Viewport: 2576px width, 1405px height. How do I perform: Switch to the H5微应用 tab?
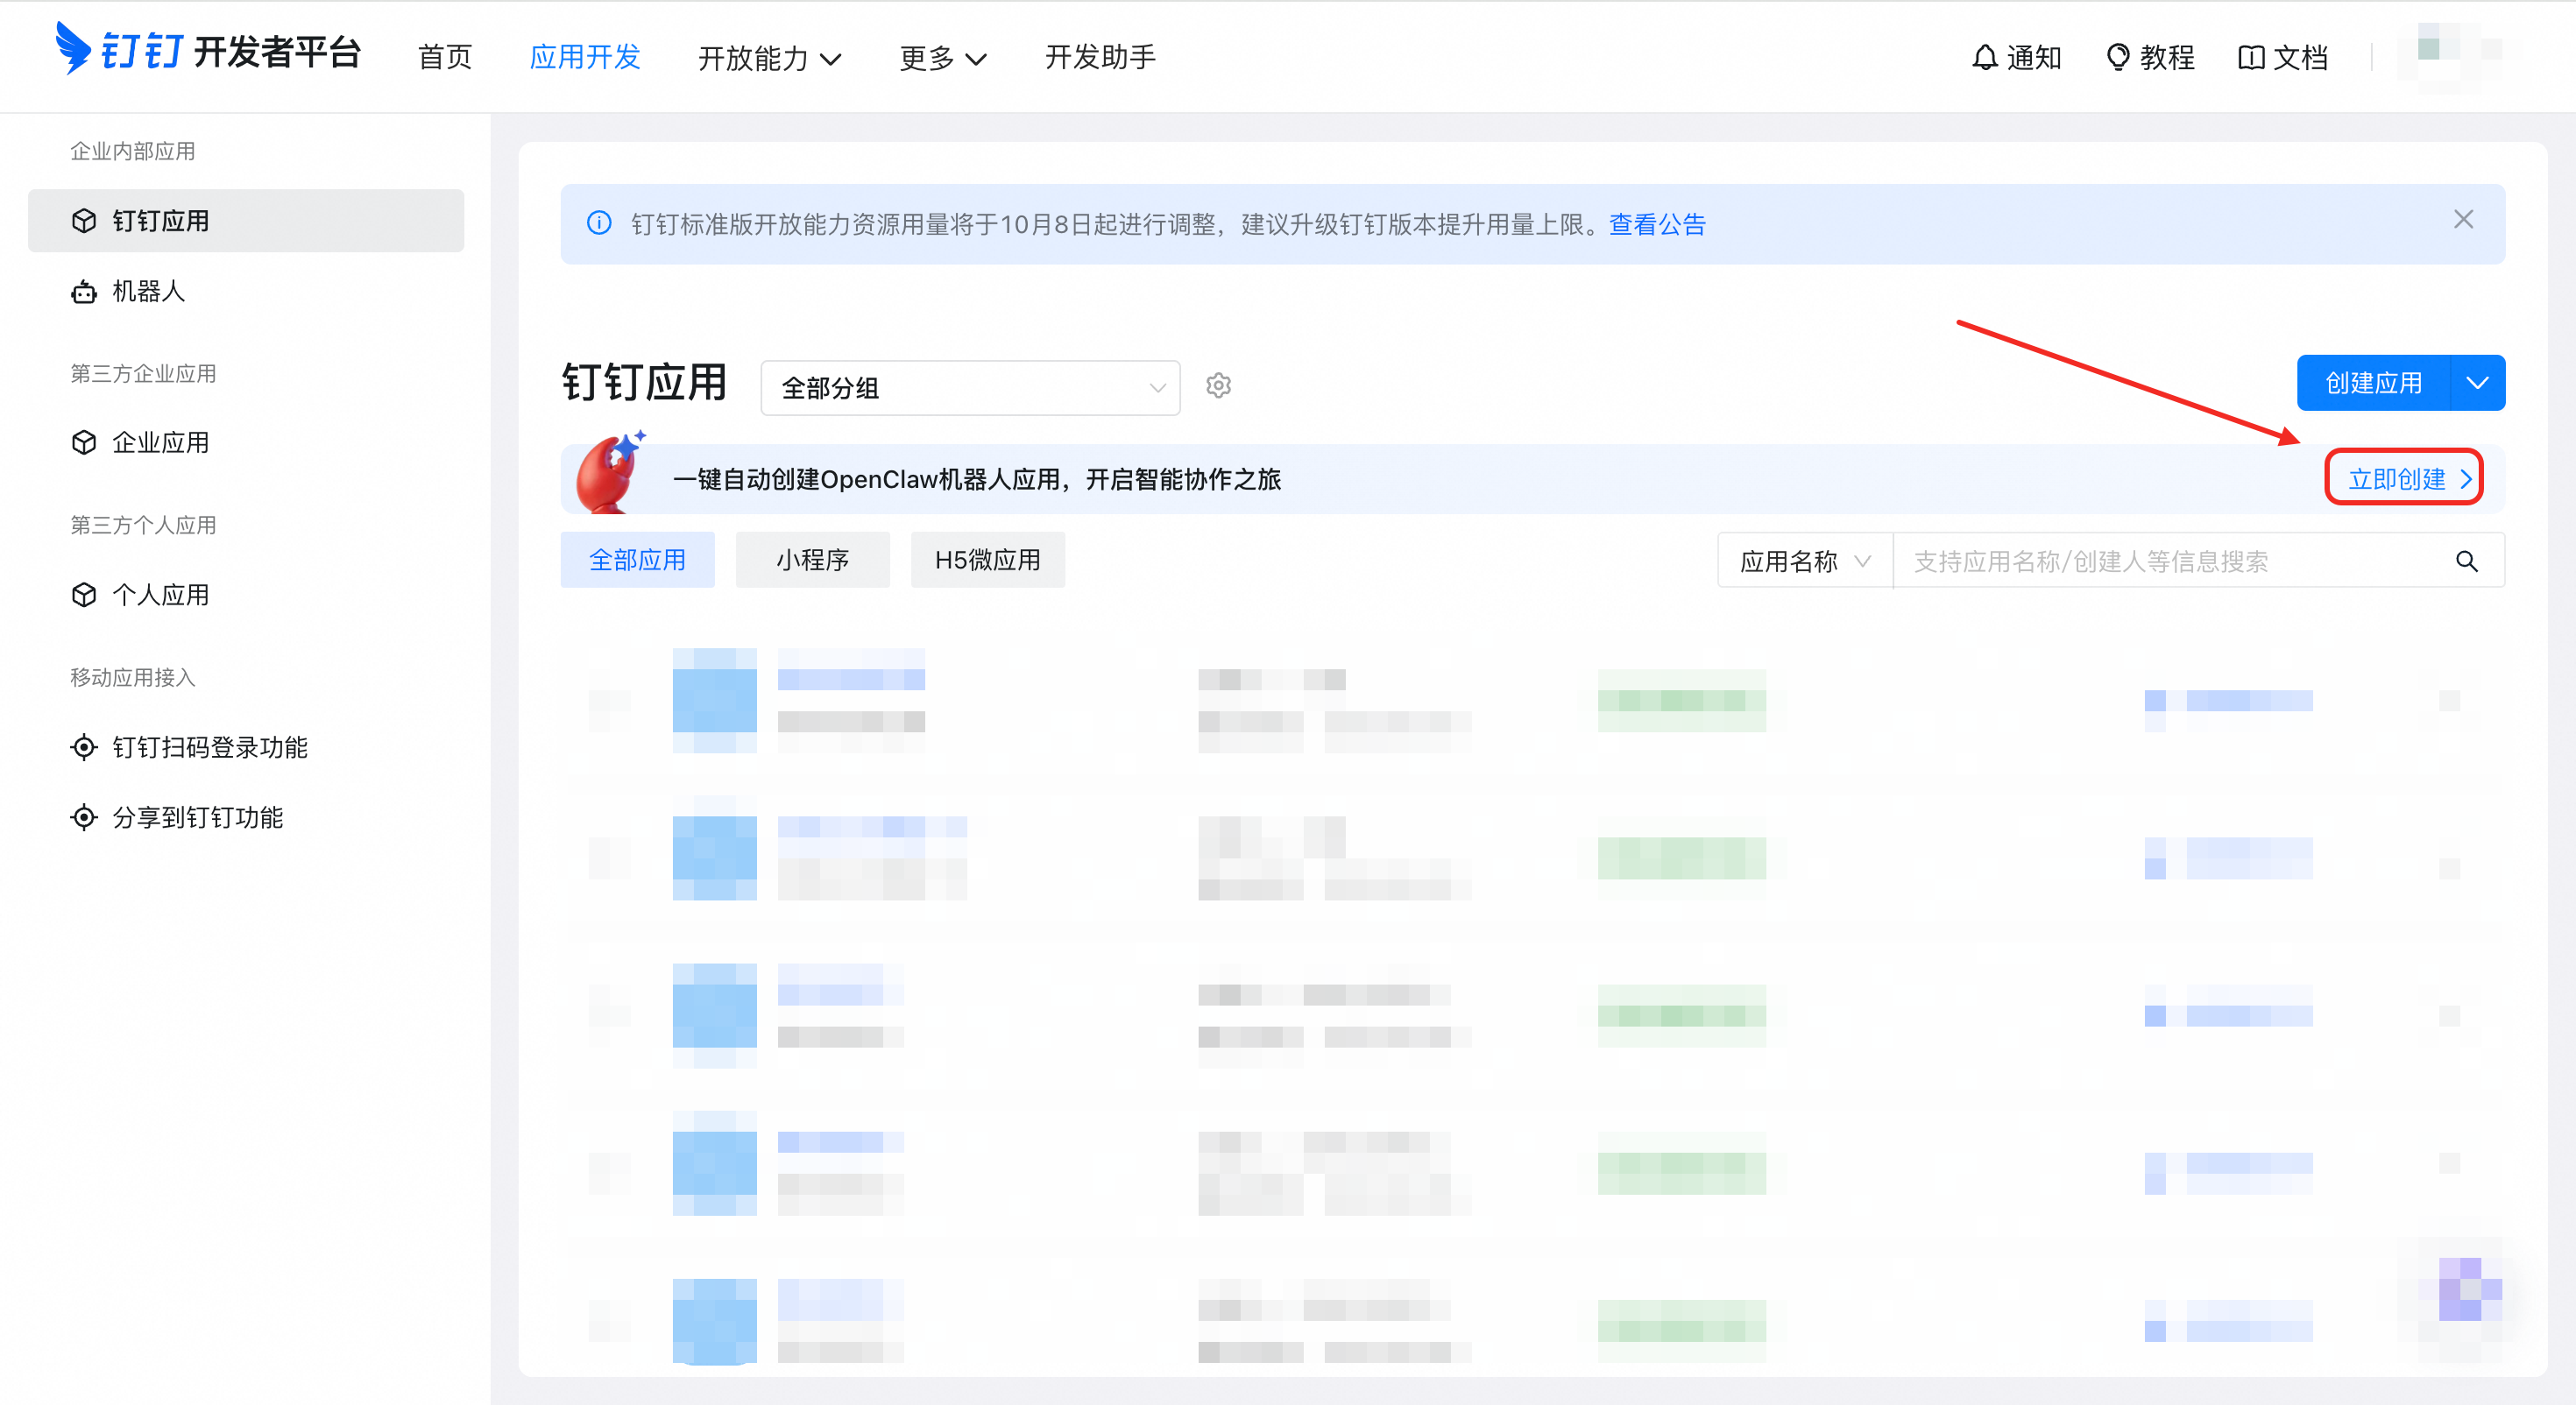(x=988, y=560)
